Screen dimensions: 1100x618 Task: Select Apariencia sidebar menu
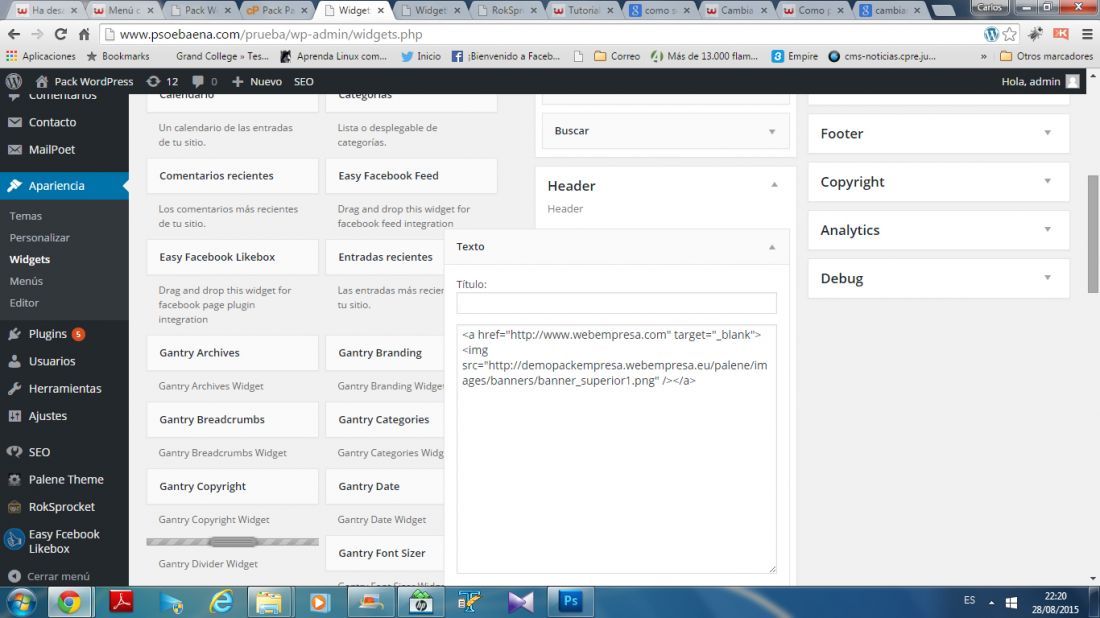coord(65,186)
